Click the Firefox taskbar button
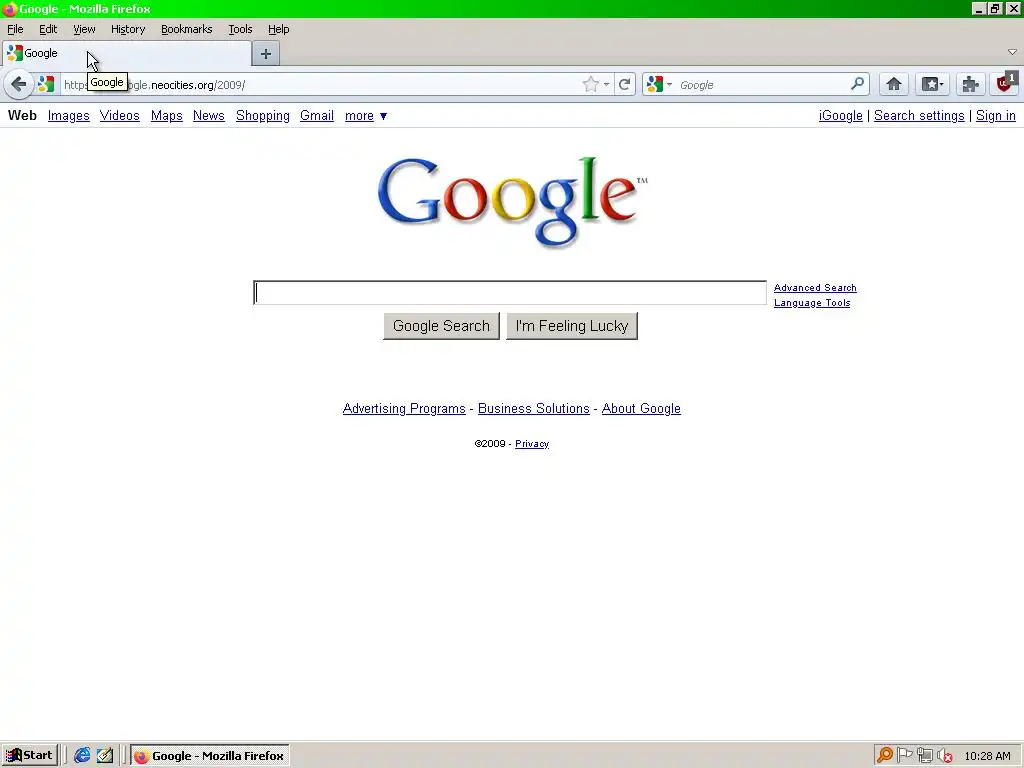The height and width of the screenshot is (768, 1024). (x=210, y=756)
